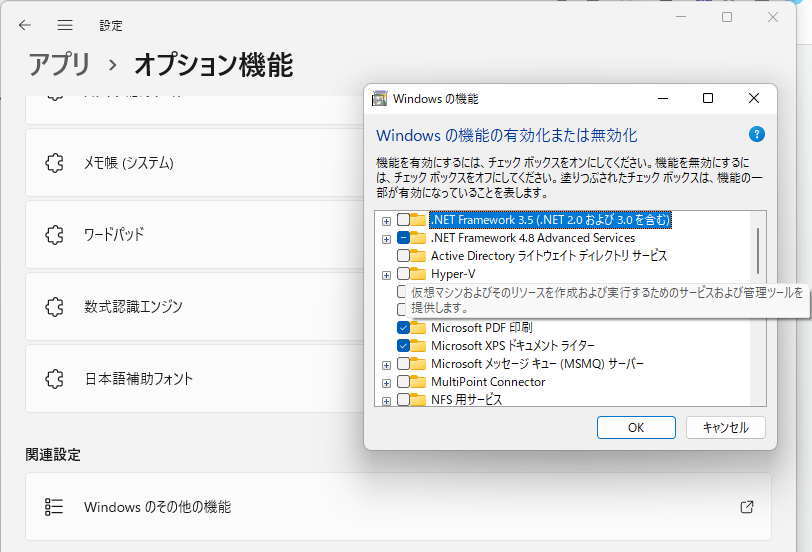The image size is (812, 552).
Task: Click folder icon for NFS 用サービス
Action: (x=418, y=399)
